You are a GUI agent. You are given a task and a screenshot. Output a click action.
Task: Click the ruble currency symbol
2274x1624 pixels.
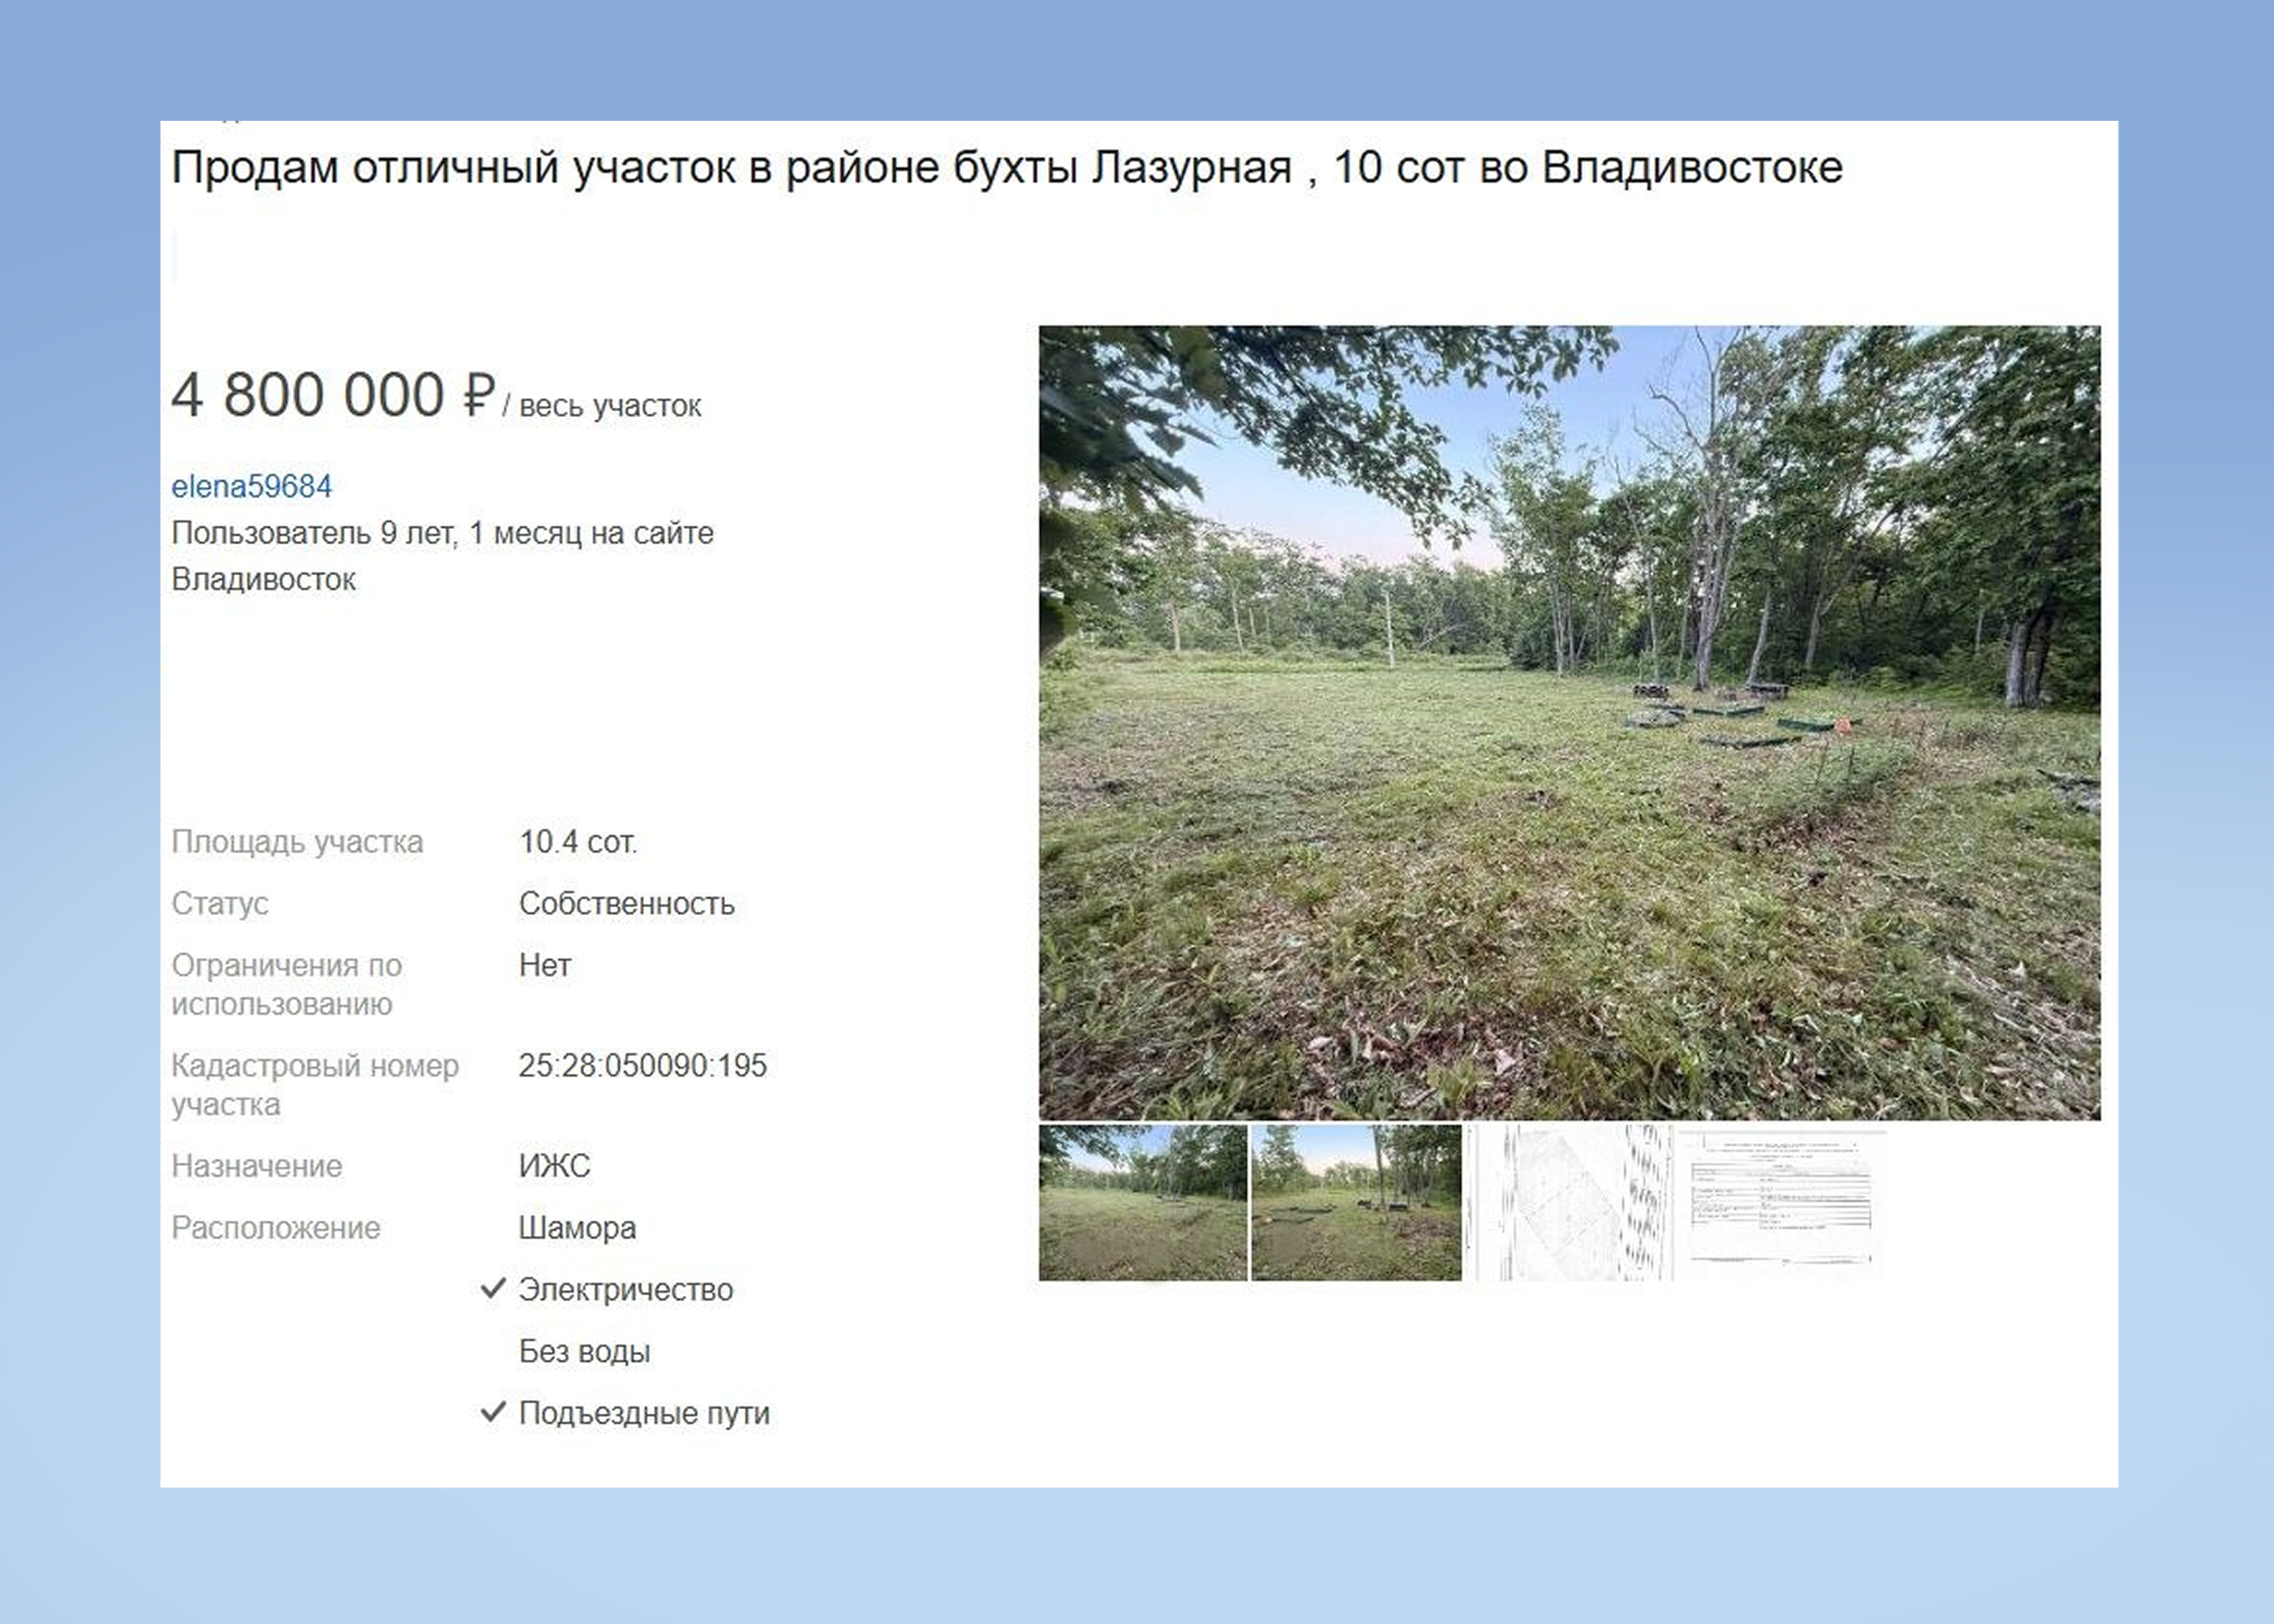tap(478, 395)
